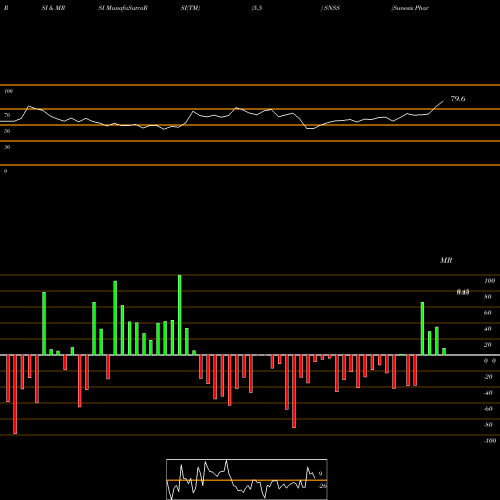Click the '(Sunesis Phar' company name text
Image resolution: width=500 pixels, height=500 pixels.
click(x=410, y=8)
